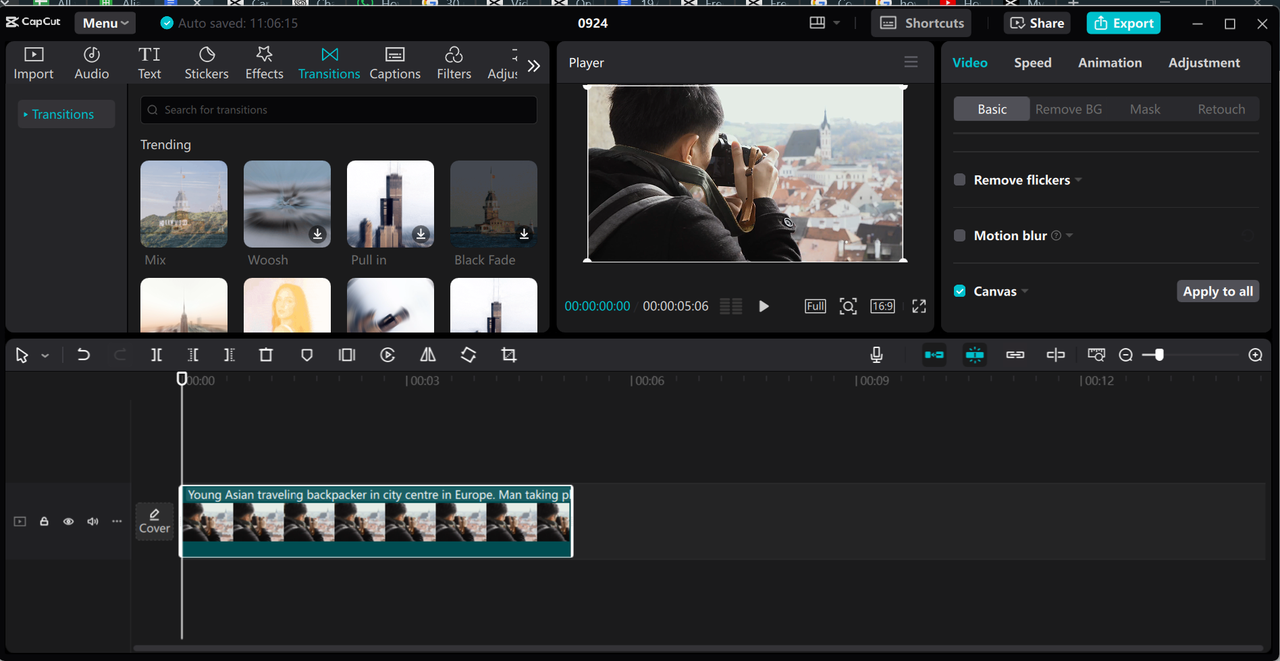Enter fullscreen player view
Screen dimensions: 1280x661
click(x=919, y=306)
